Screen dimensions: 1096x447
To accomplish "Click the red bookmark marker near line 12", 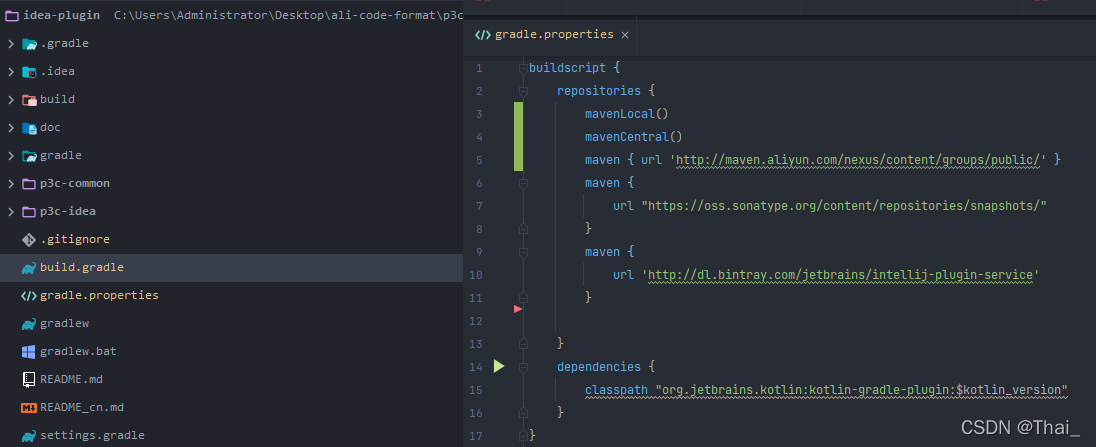I will click(x=518, y=309).
